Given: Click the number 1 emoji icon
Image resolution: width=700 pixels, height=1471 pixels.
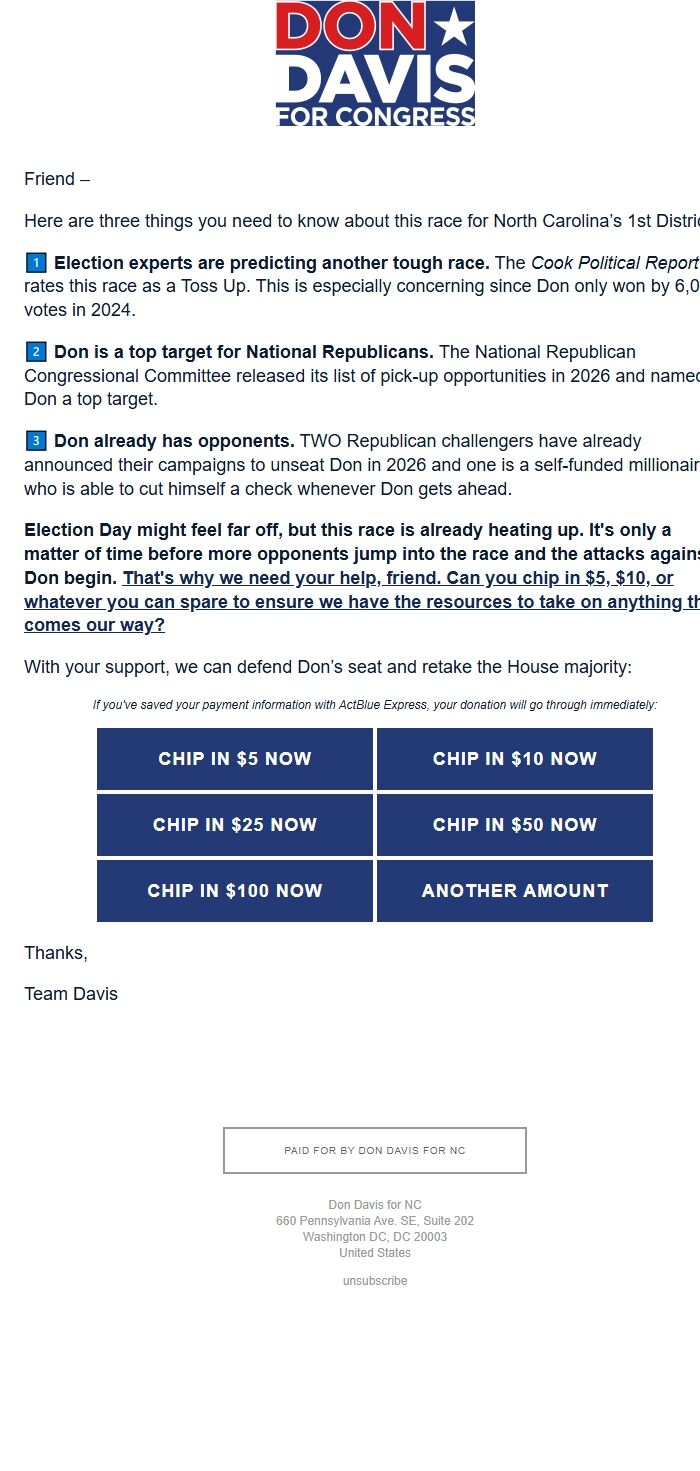Looking at the screenshot, I should pyautogui.click(x=36, y=263).
